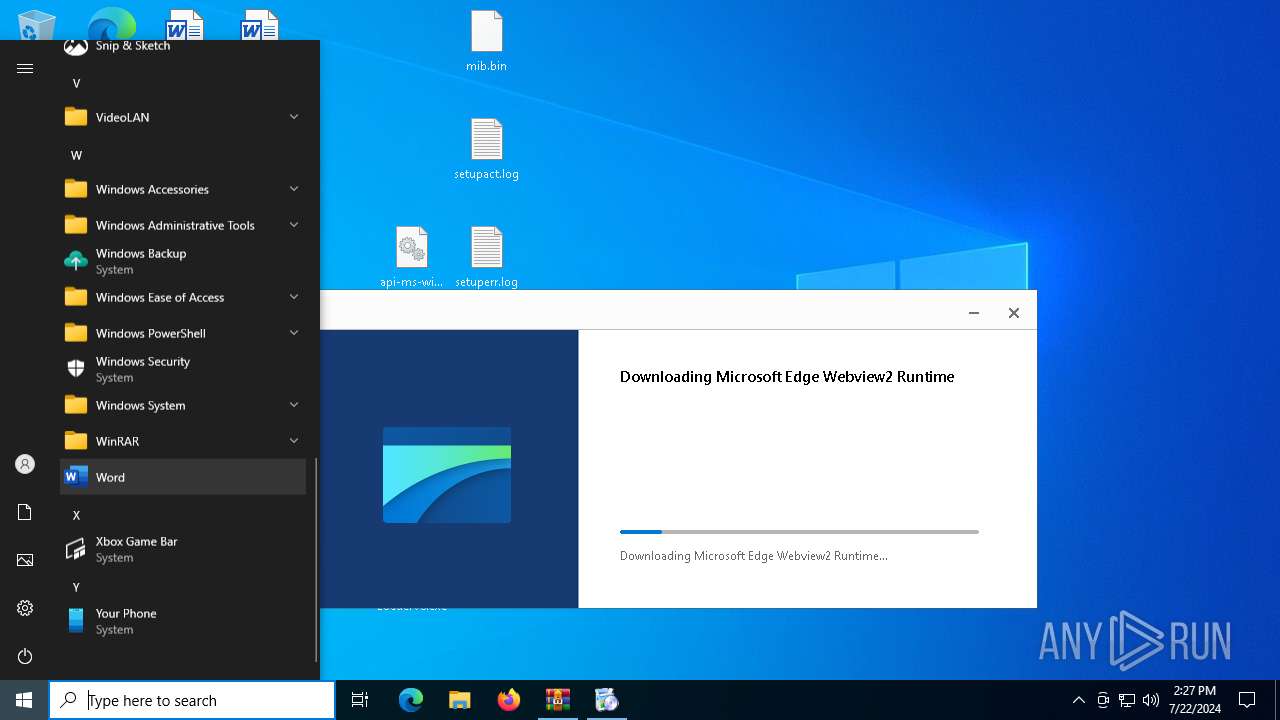This screenshot has height=720, width=1280.
Task: Select the mib.bin desktop file
Action: coord(486,41)
